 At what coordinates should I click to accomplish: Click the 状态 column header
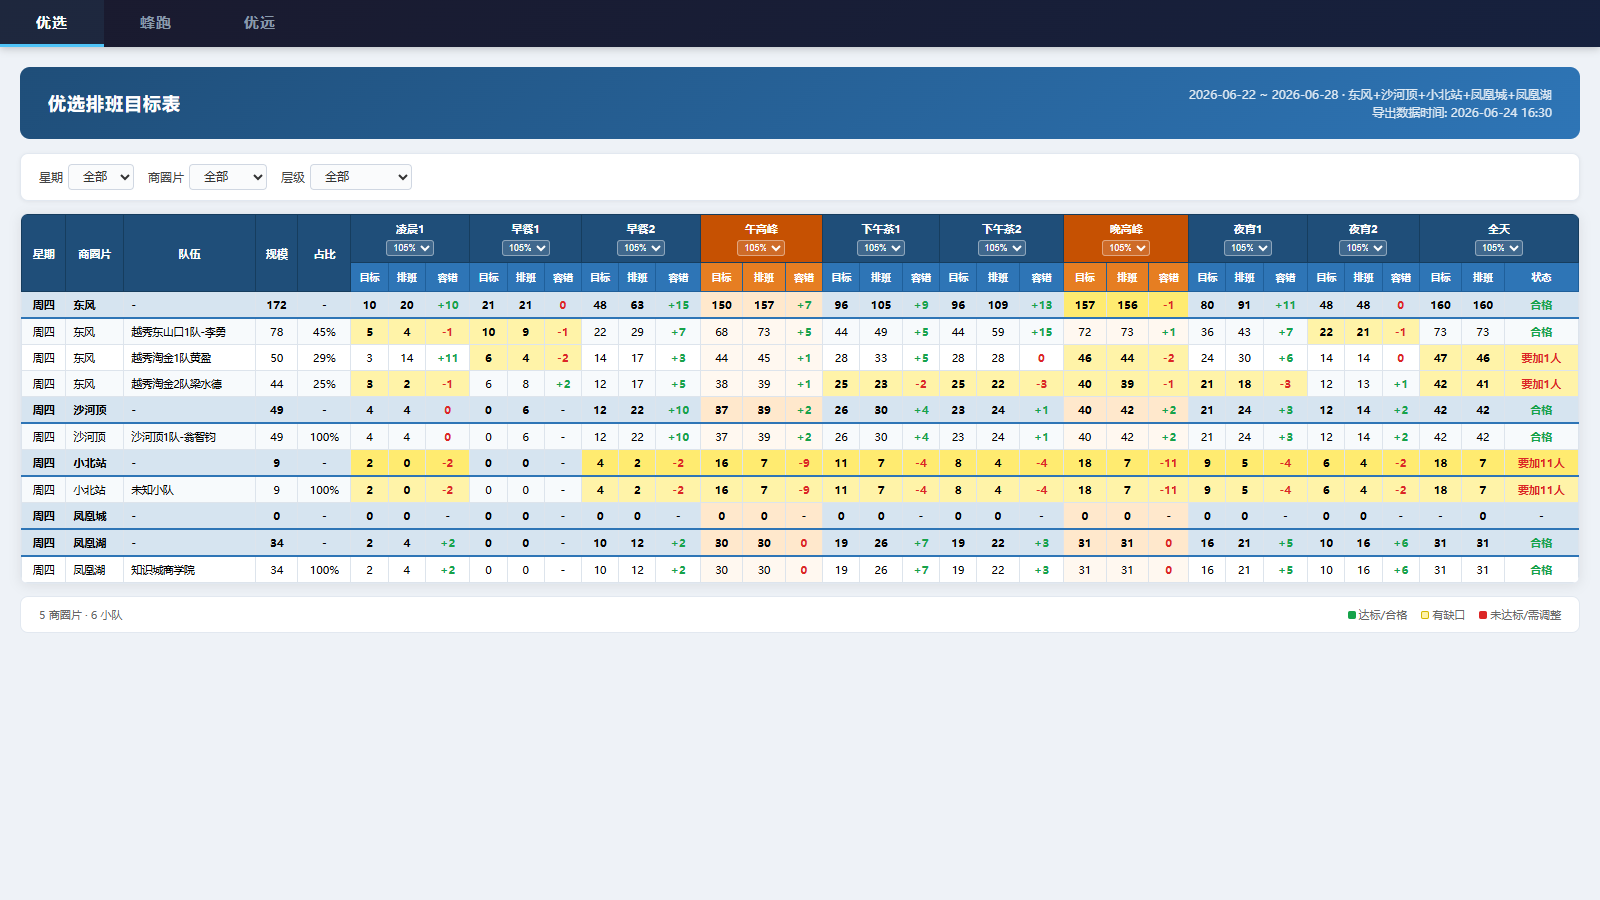1541,278
